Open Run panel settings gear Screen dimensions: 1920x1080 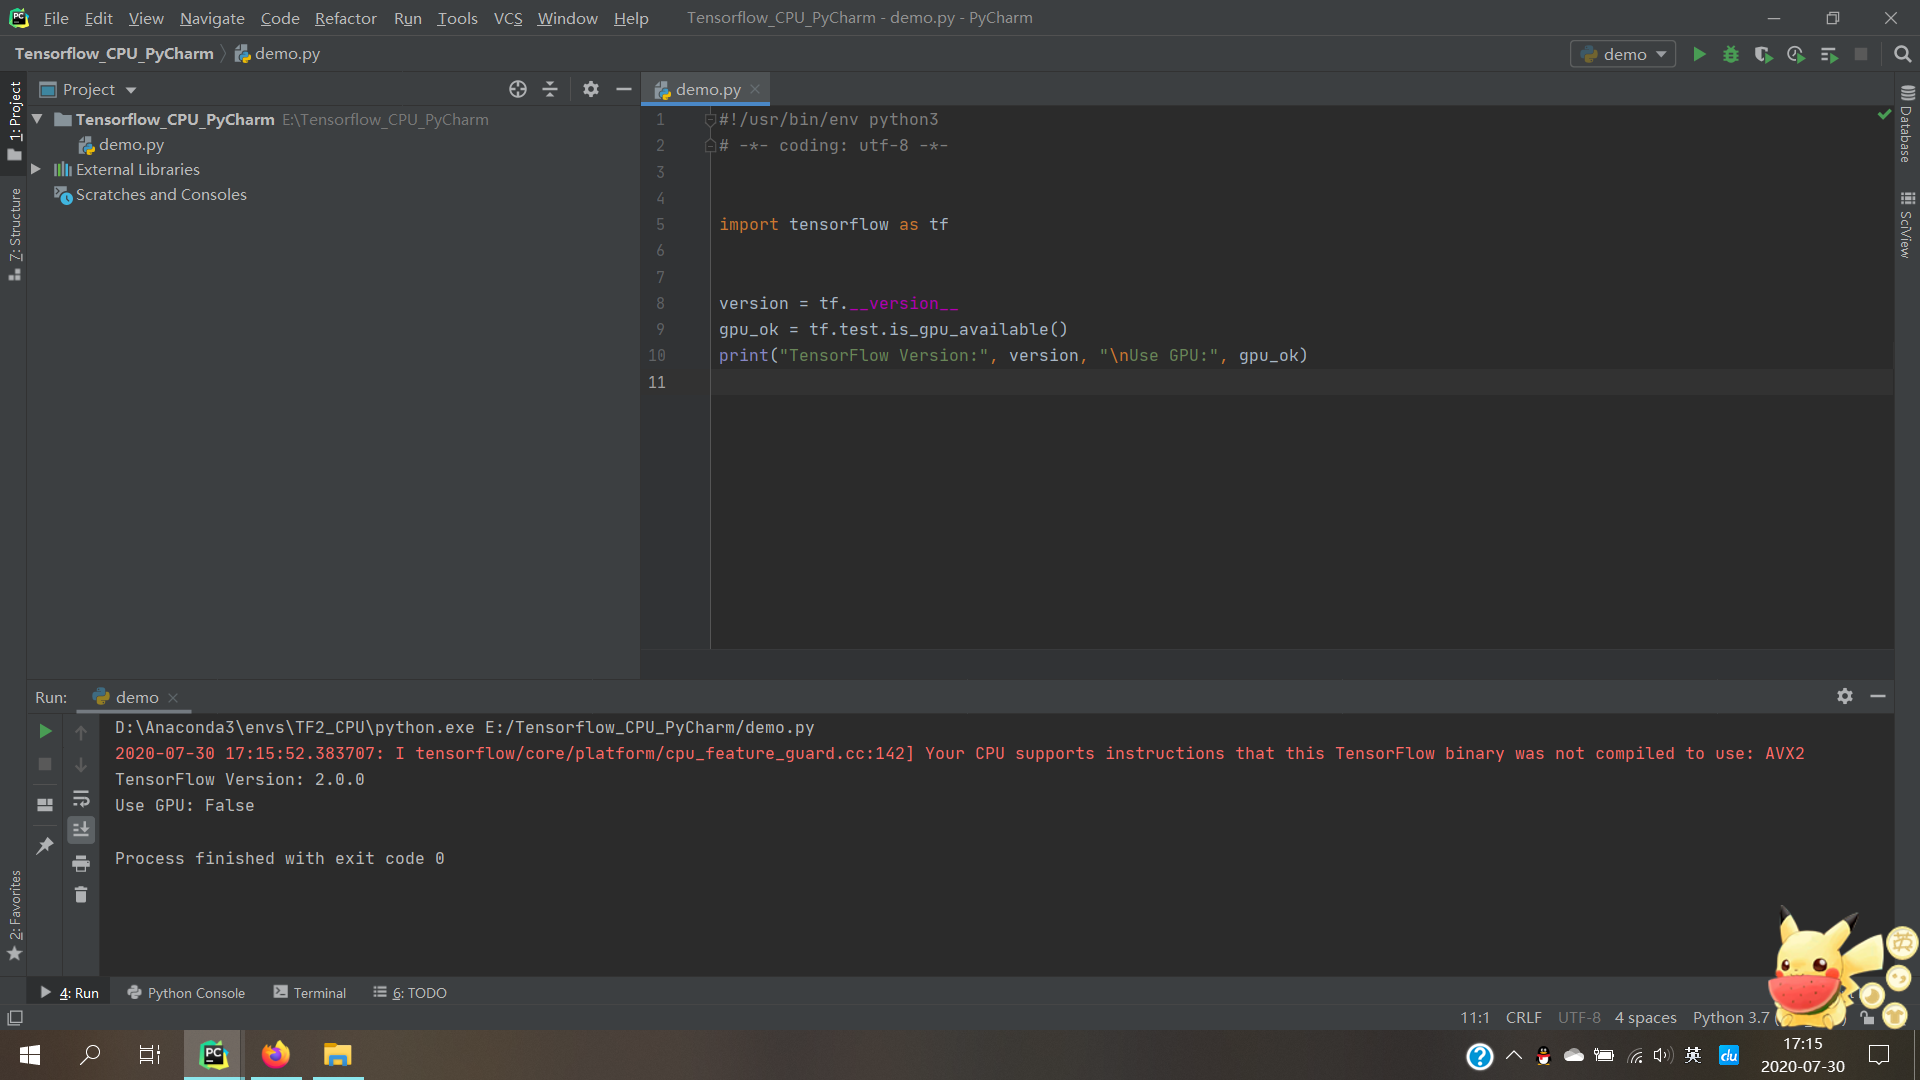[x=1845, y=696]
